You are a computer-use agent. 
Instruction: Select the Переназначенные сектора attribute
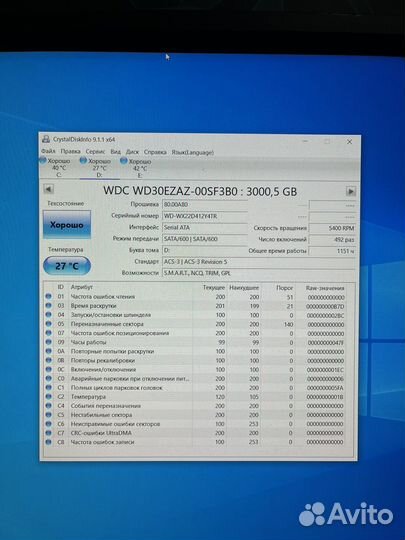107,324
